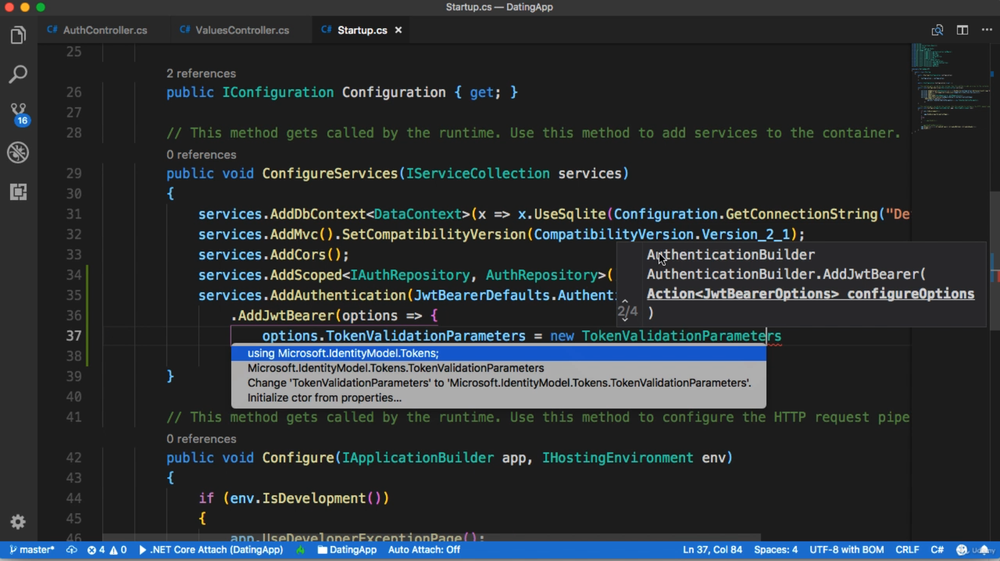Click 'IAuthRepository' on line 34
This screenshot has width=1000, height=561.
coord(409,275)
